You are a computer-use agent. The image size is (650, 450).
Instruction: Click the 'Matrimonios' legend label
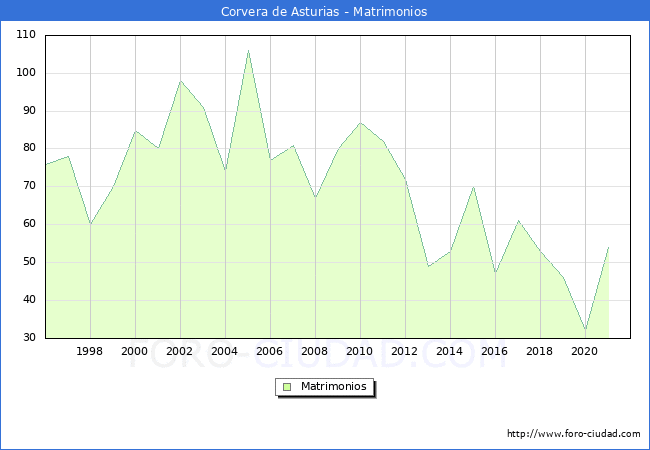pyautogui.click(x=334, y=386)
